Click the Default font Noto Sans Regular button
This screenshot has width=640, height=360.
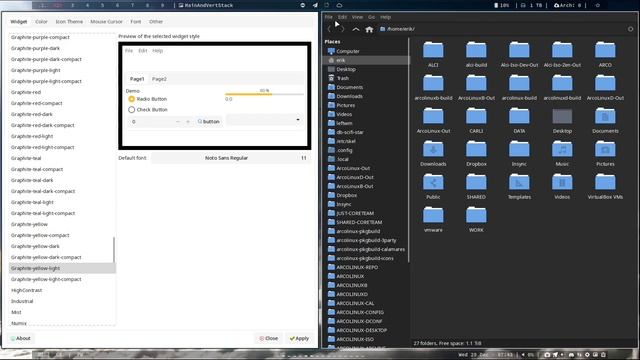click(x=230, y=158)
